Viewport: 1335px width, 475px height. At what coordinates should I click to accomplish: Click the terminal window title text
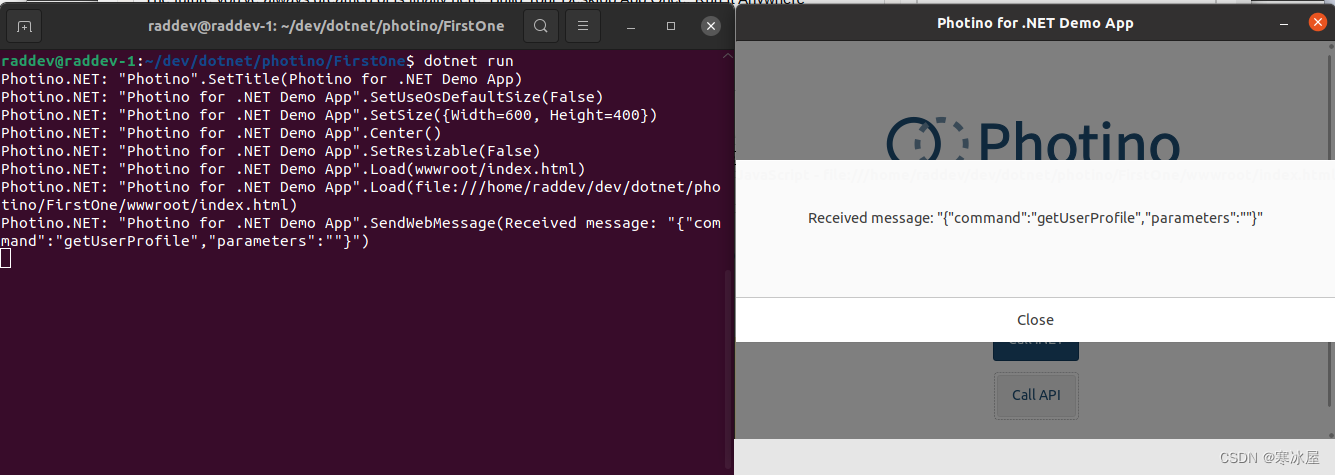[326, 26]
